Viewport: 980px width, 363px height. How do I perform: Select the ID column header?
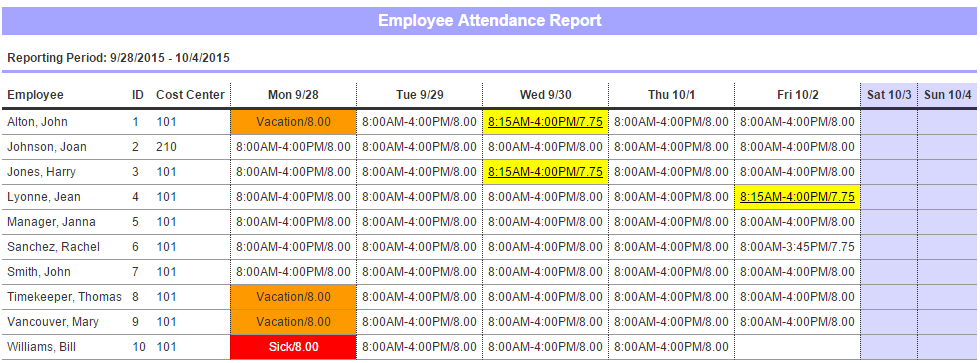[x=138, y=95]
